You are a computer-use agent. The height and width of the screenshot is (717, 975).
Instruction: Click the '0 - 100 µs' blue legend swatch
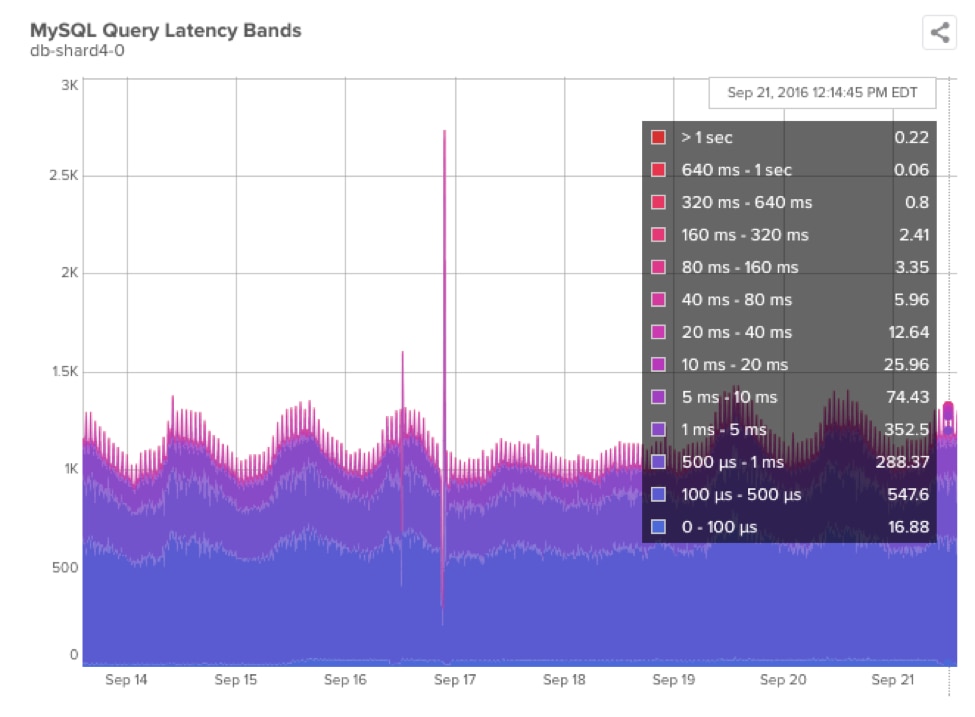(x=658, y=527)
